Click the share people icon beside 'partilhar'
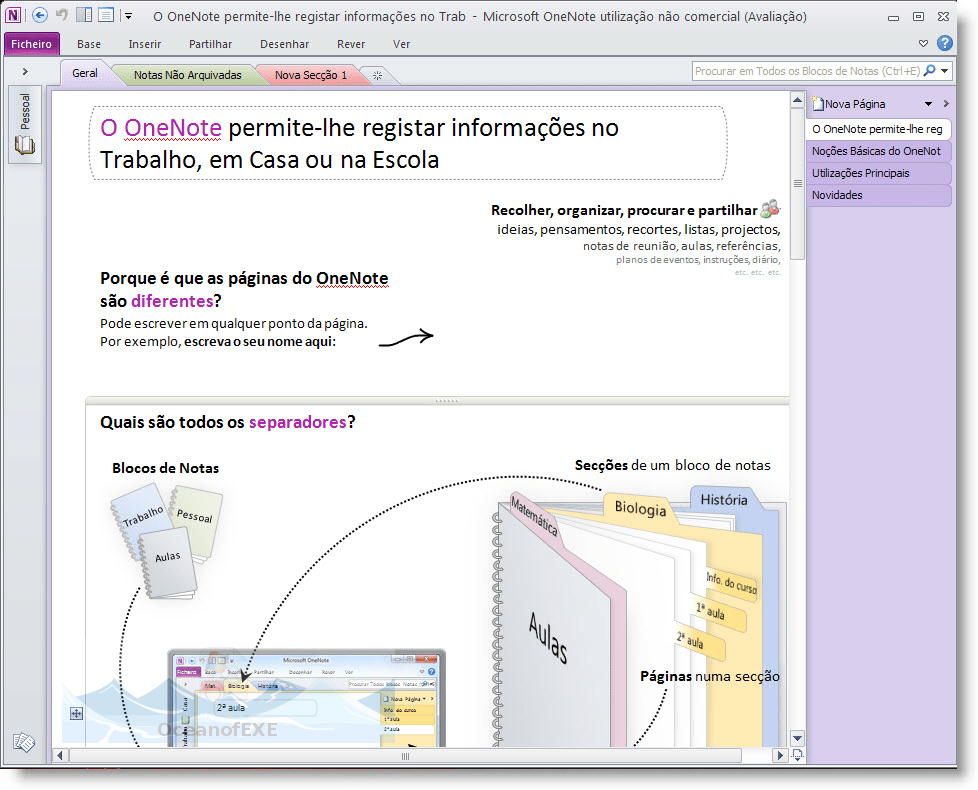This screenshot has height=790, width=978. tap(771, 208)
